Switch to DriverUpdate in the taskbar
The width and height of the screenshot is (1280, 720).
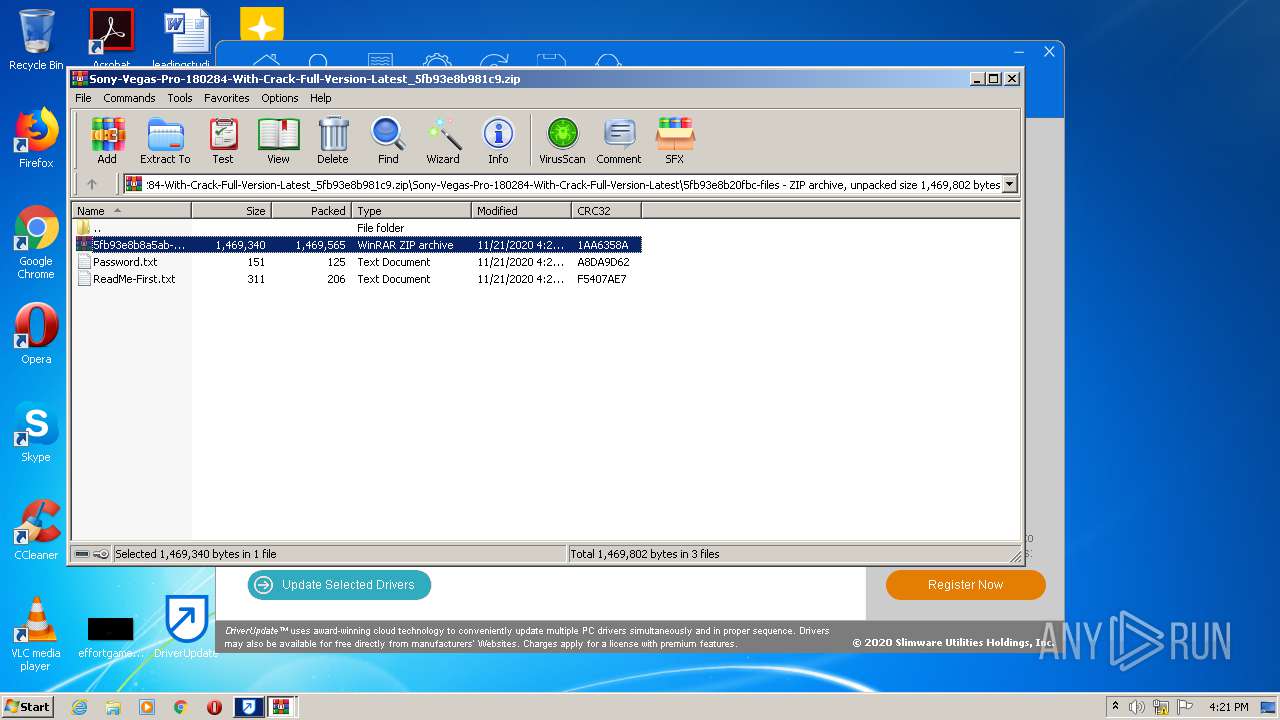click(x=248, y=707)
